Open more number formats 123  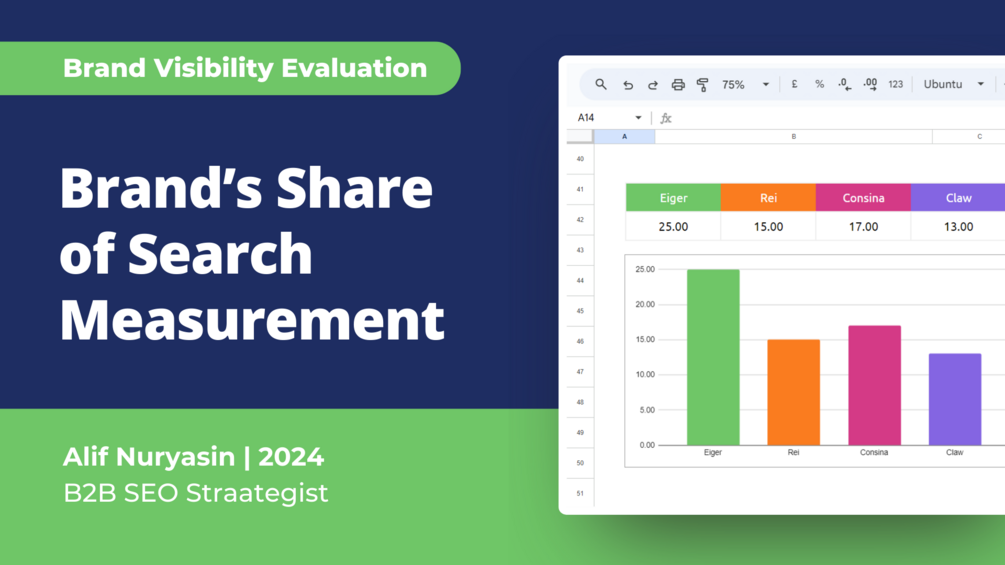pyautogui.click(x=895, y=84)
